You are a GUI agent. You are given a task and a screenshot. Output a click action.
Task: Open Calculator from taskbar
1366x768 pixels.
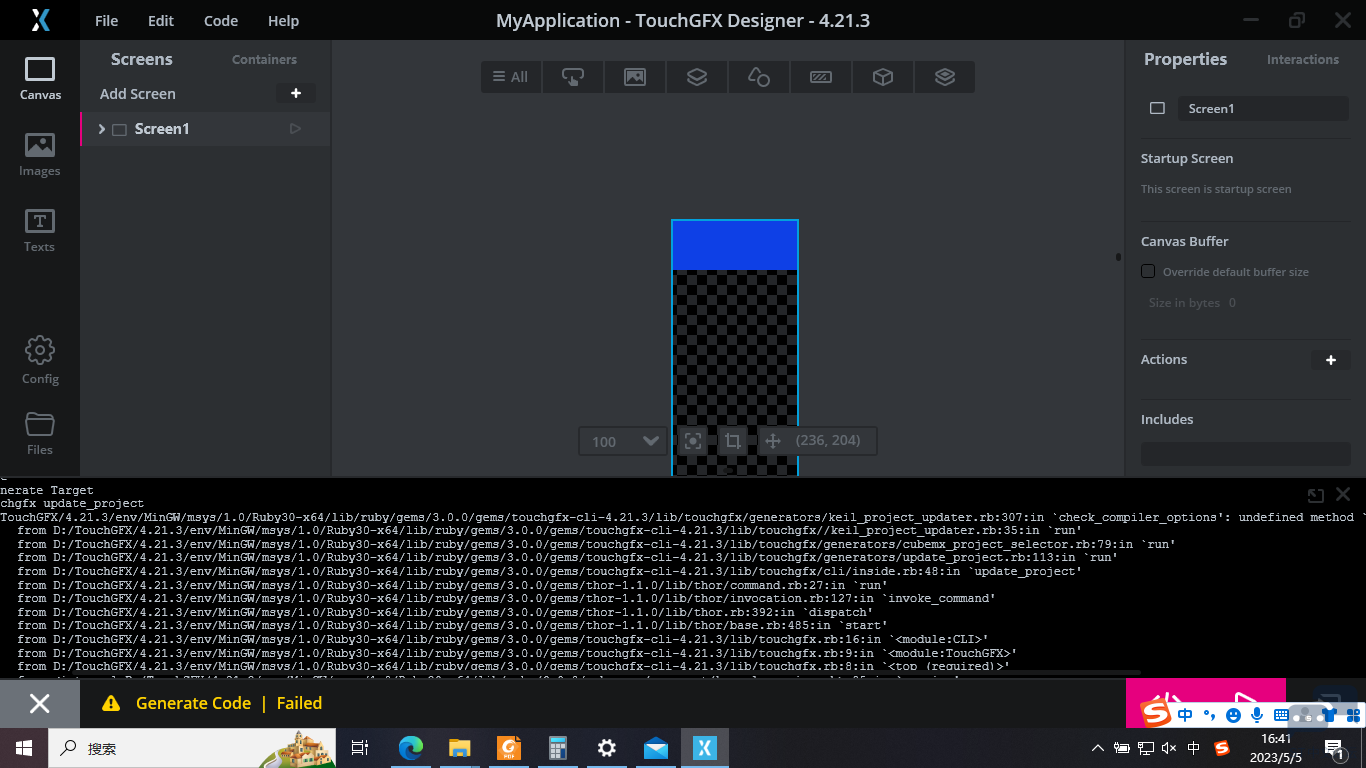pos(558,748)
